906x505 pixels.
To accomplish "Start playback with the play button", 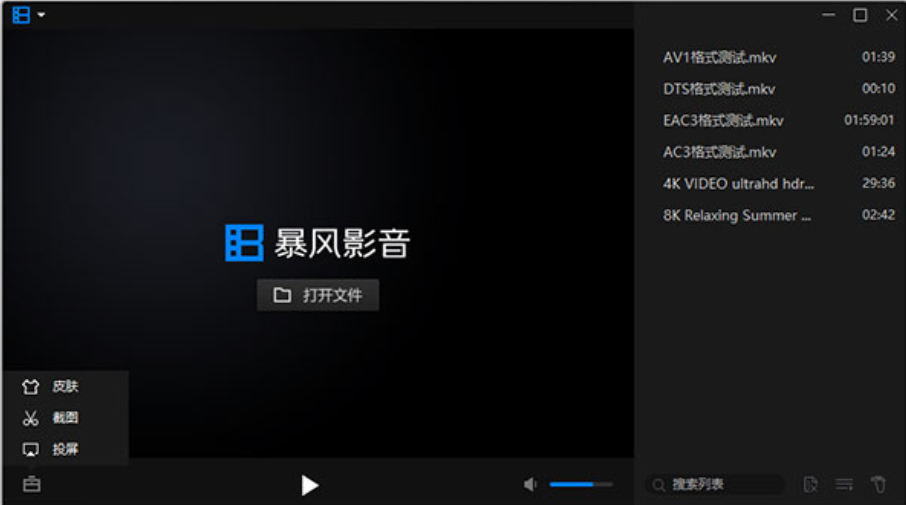I will (310, 485).
